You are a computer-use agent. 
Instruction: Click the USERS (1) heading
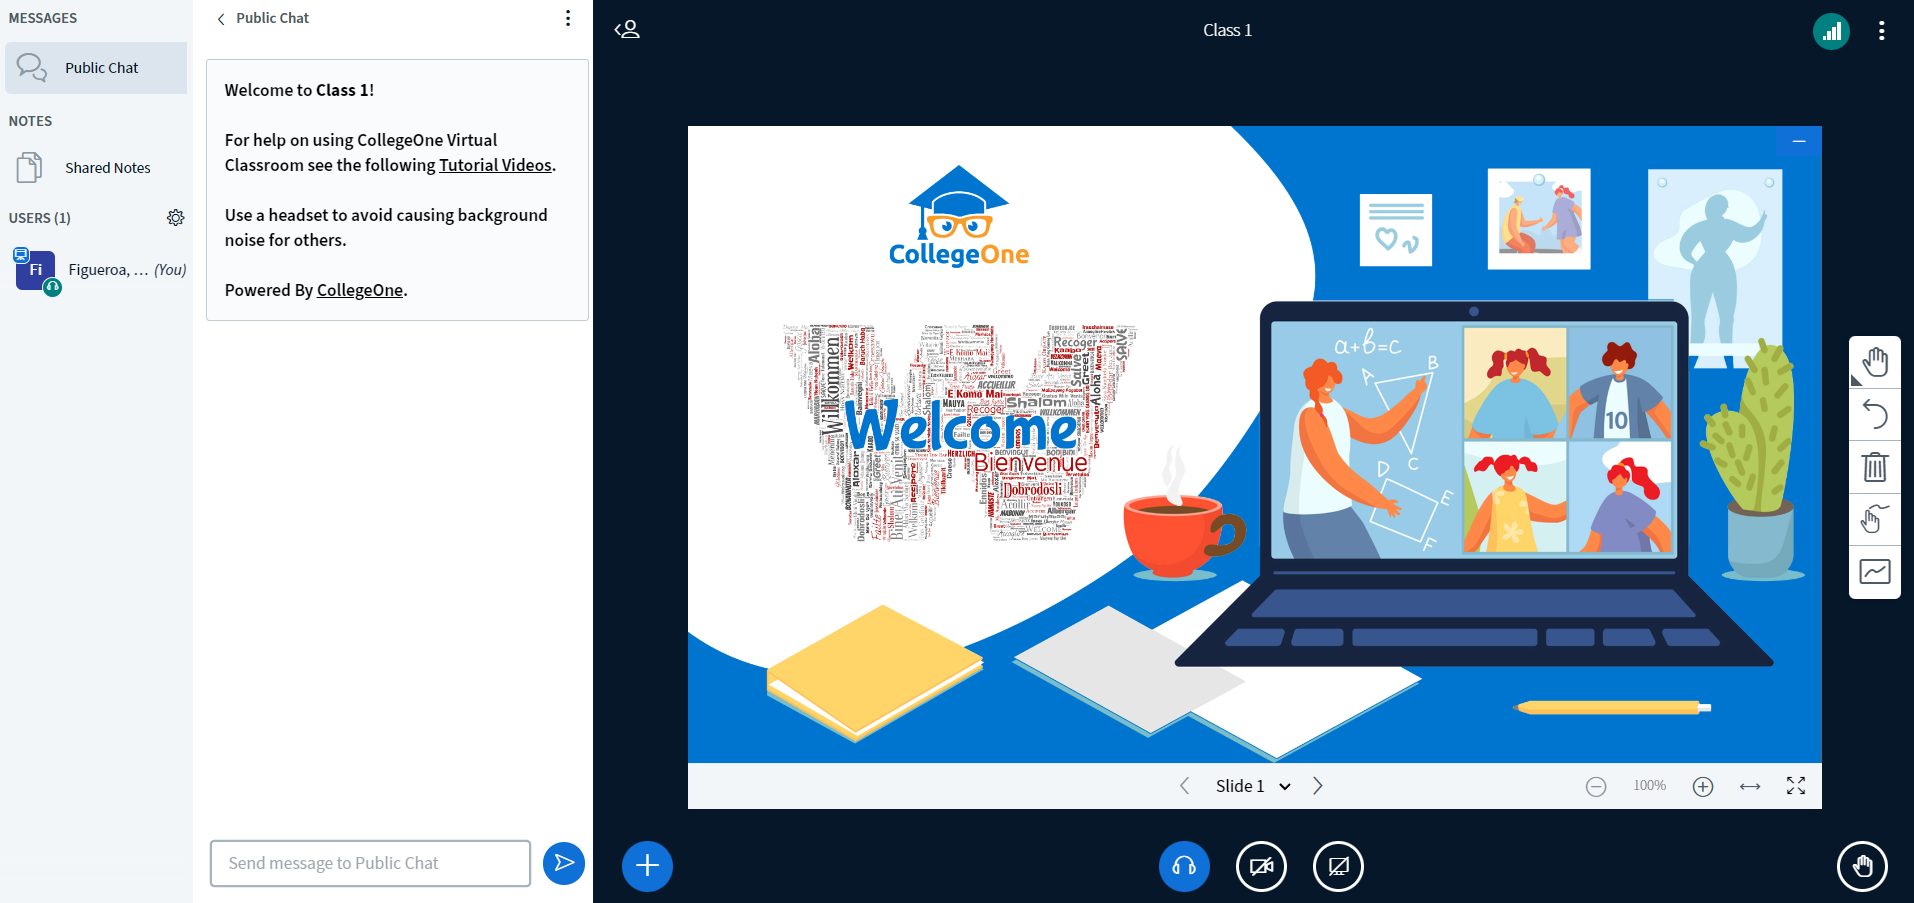coord(40,218)
